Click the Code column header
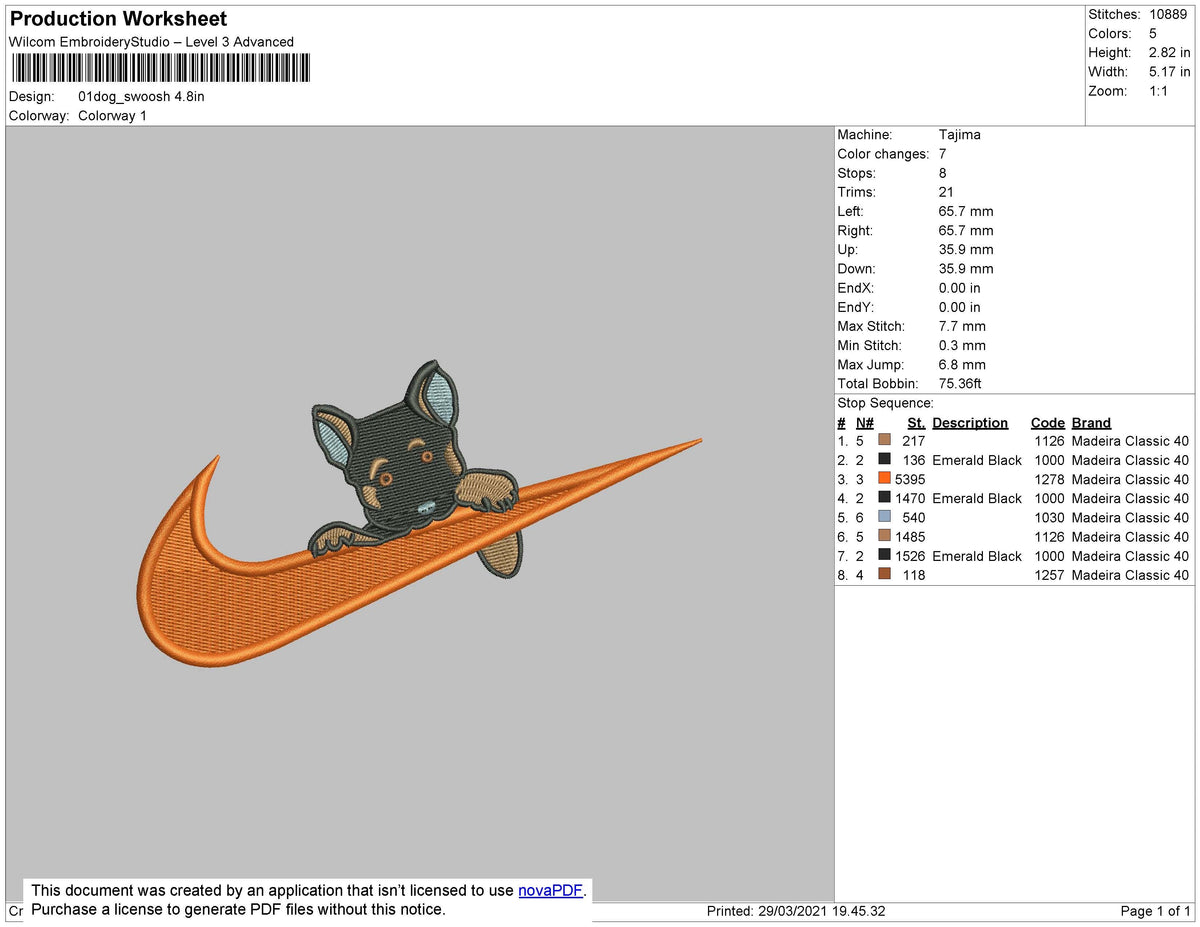 click(1047, 422)
